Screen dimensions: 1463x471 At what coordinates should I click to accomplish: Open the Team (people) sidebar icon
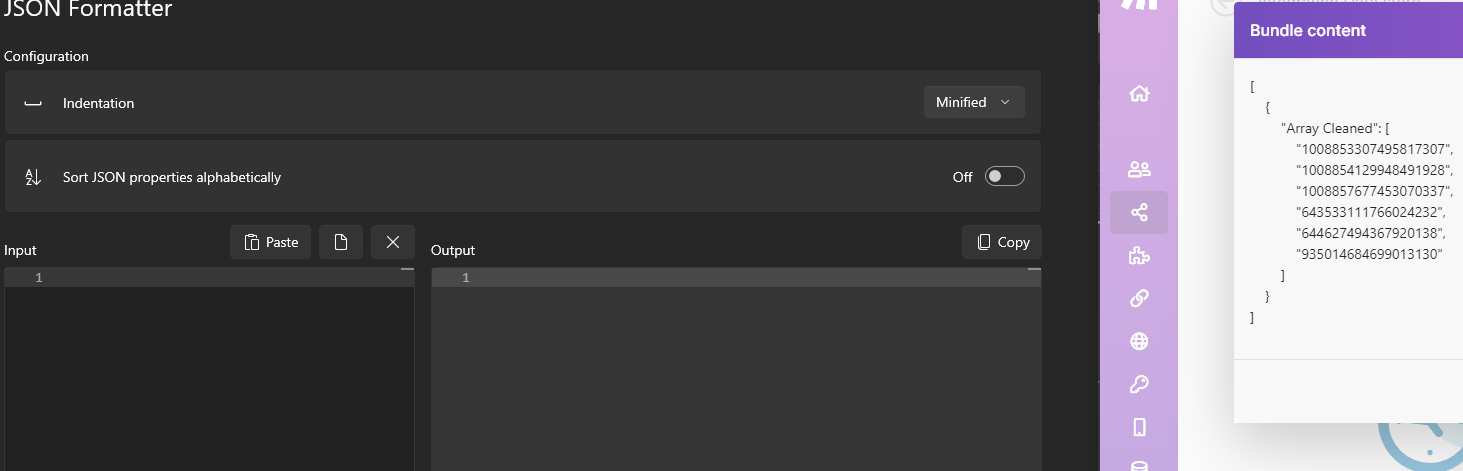tap(1138, 169)
